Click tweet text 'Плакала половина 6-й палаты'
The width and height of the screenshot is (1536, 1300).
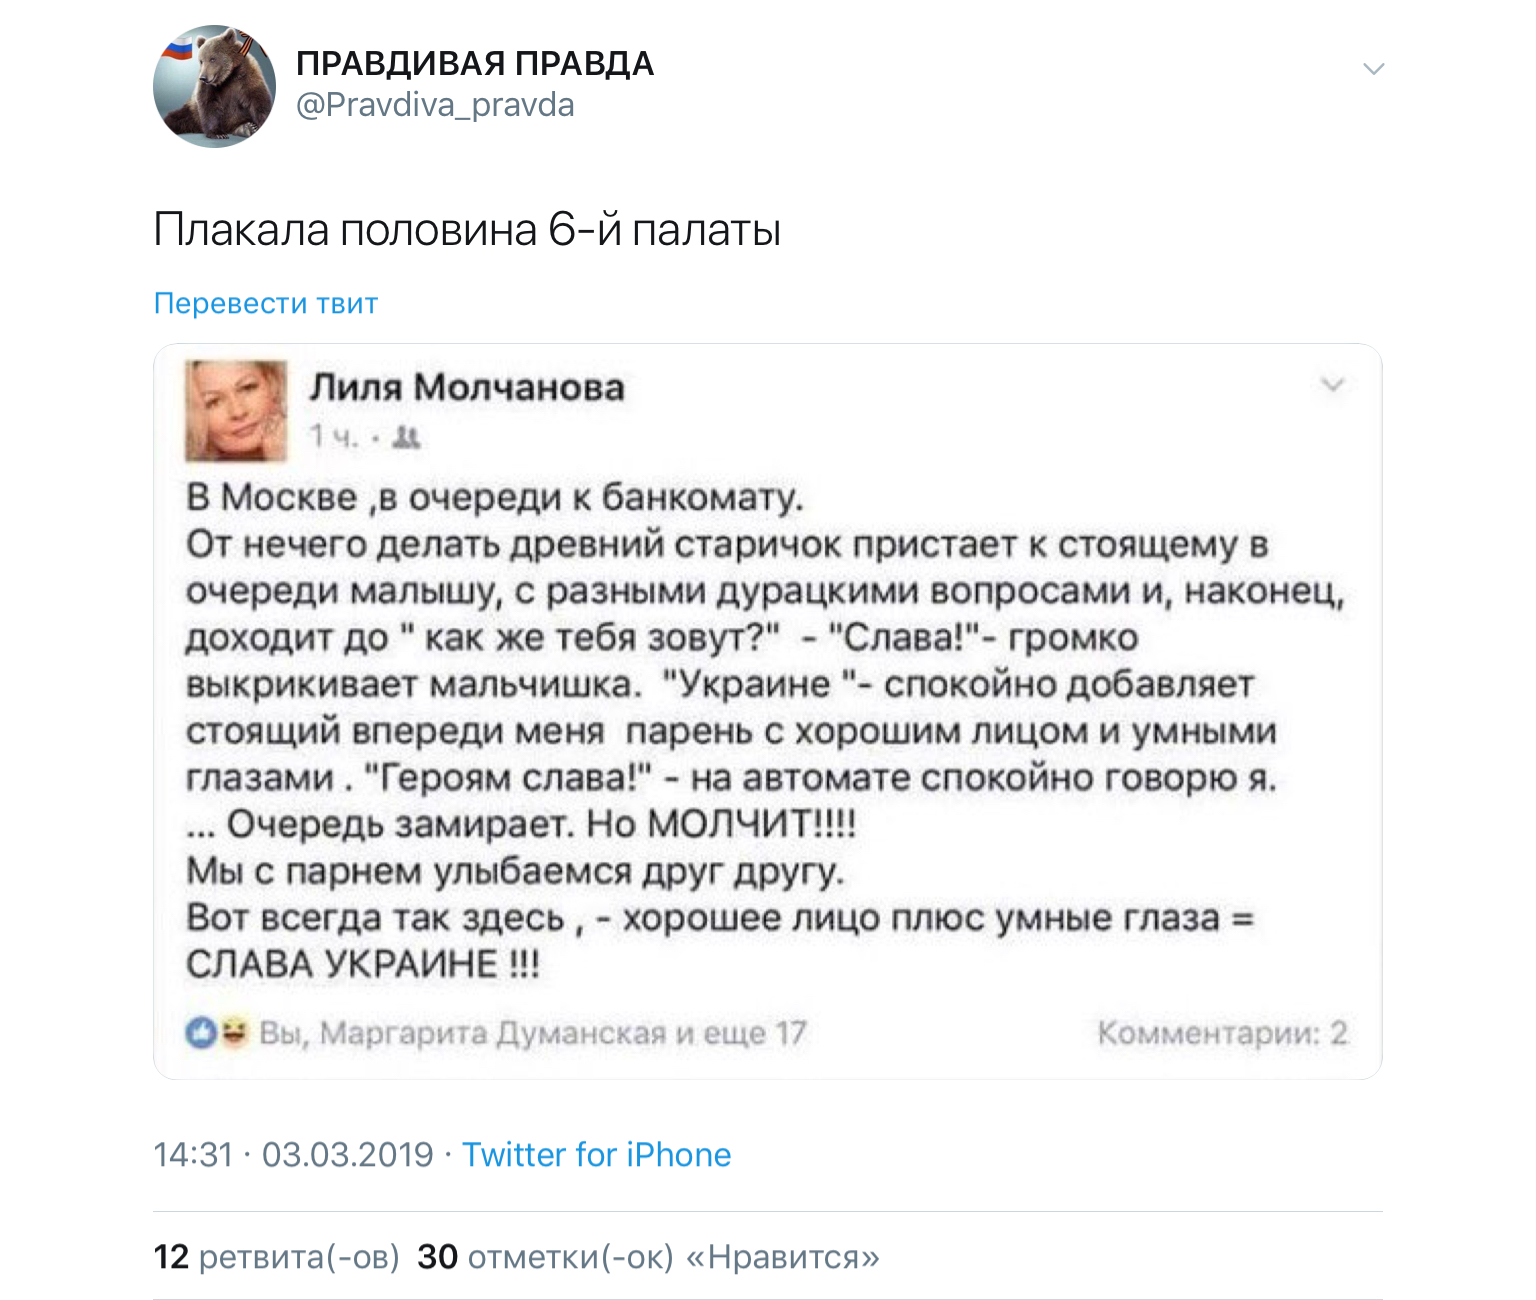pos(467,230)
